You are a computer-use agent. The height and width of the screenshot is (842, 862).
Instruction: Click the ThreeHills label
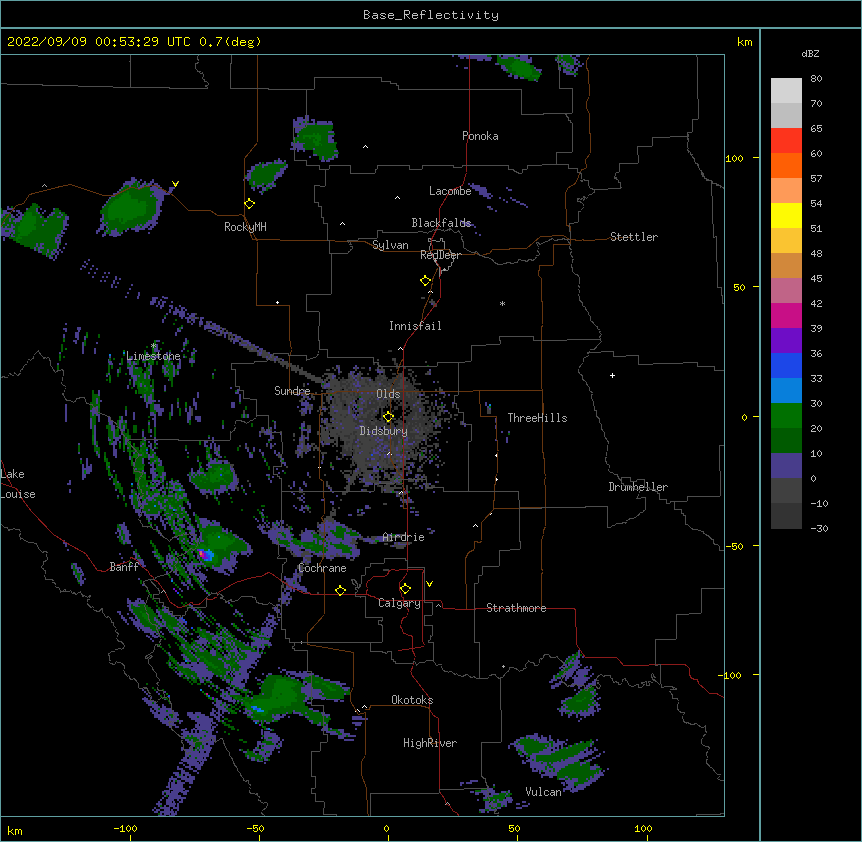coord(537,418)
